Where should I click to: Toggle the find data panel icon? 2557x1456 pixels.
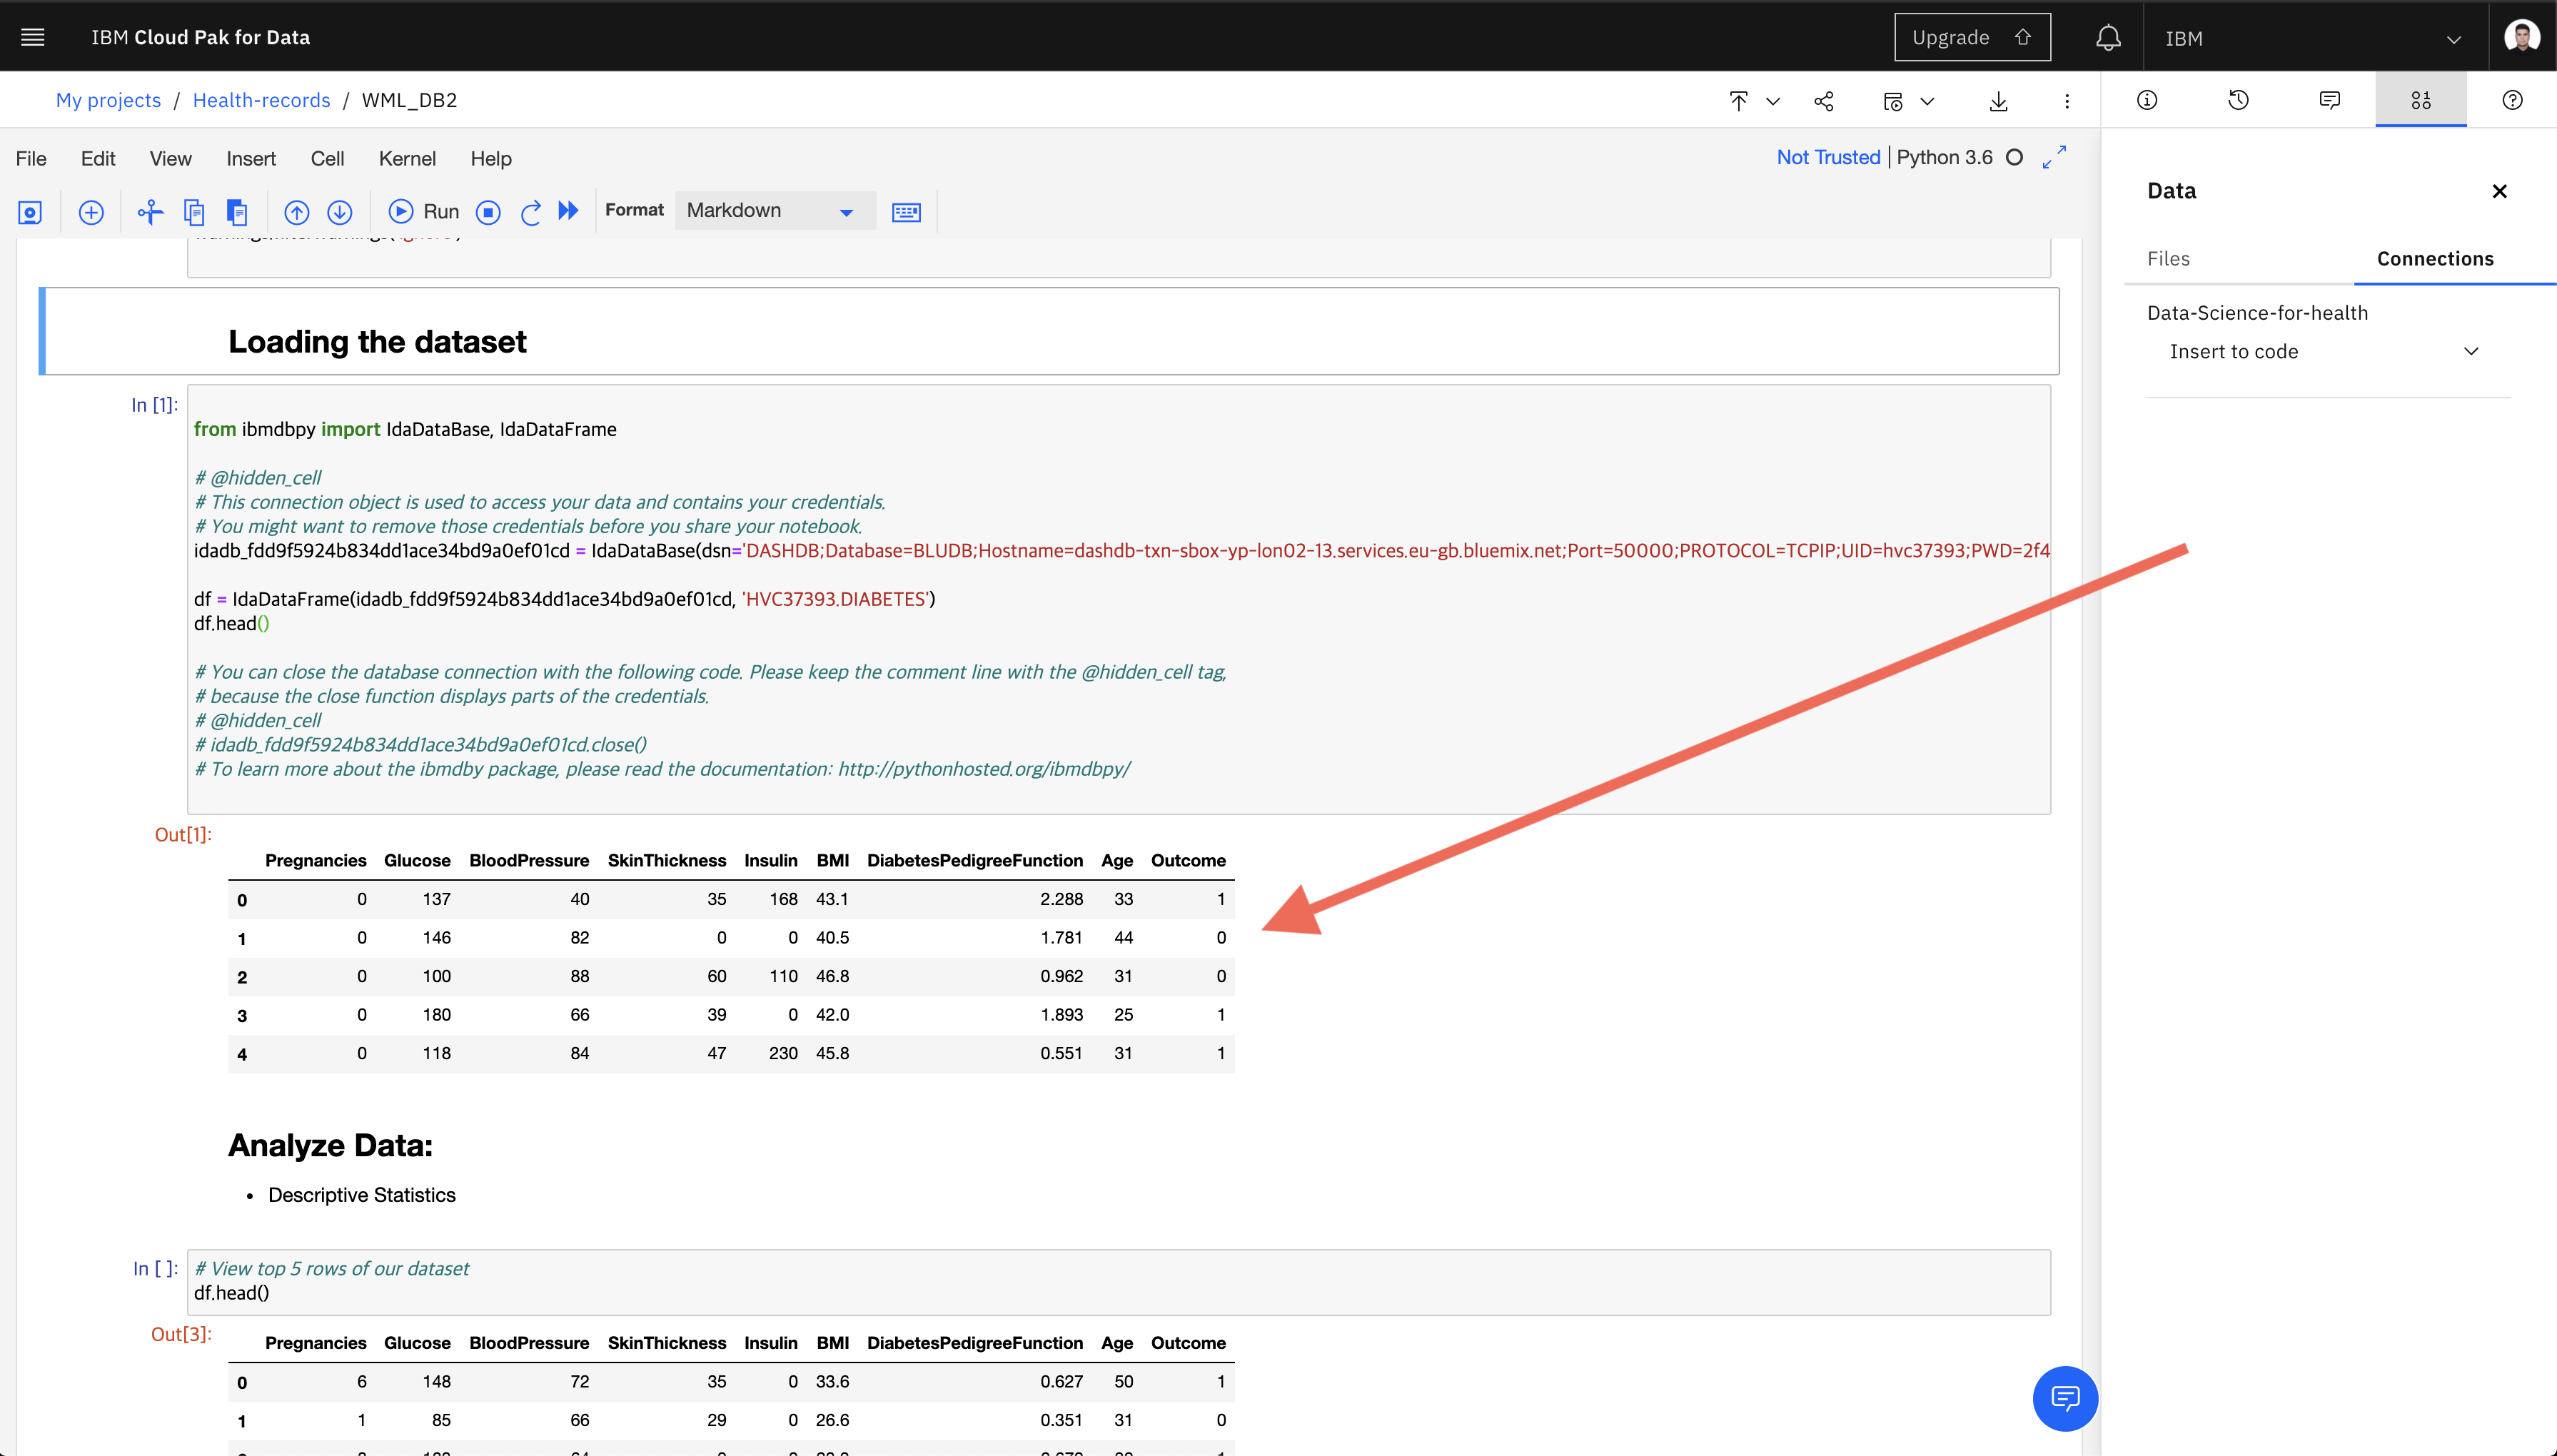2420,100
